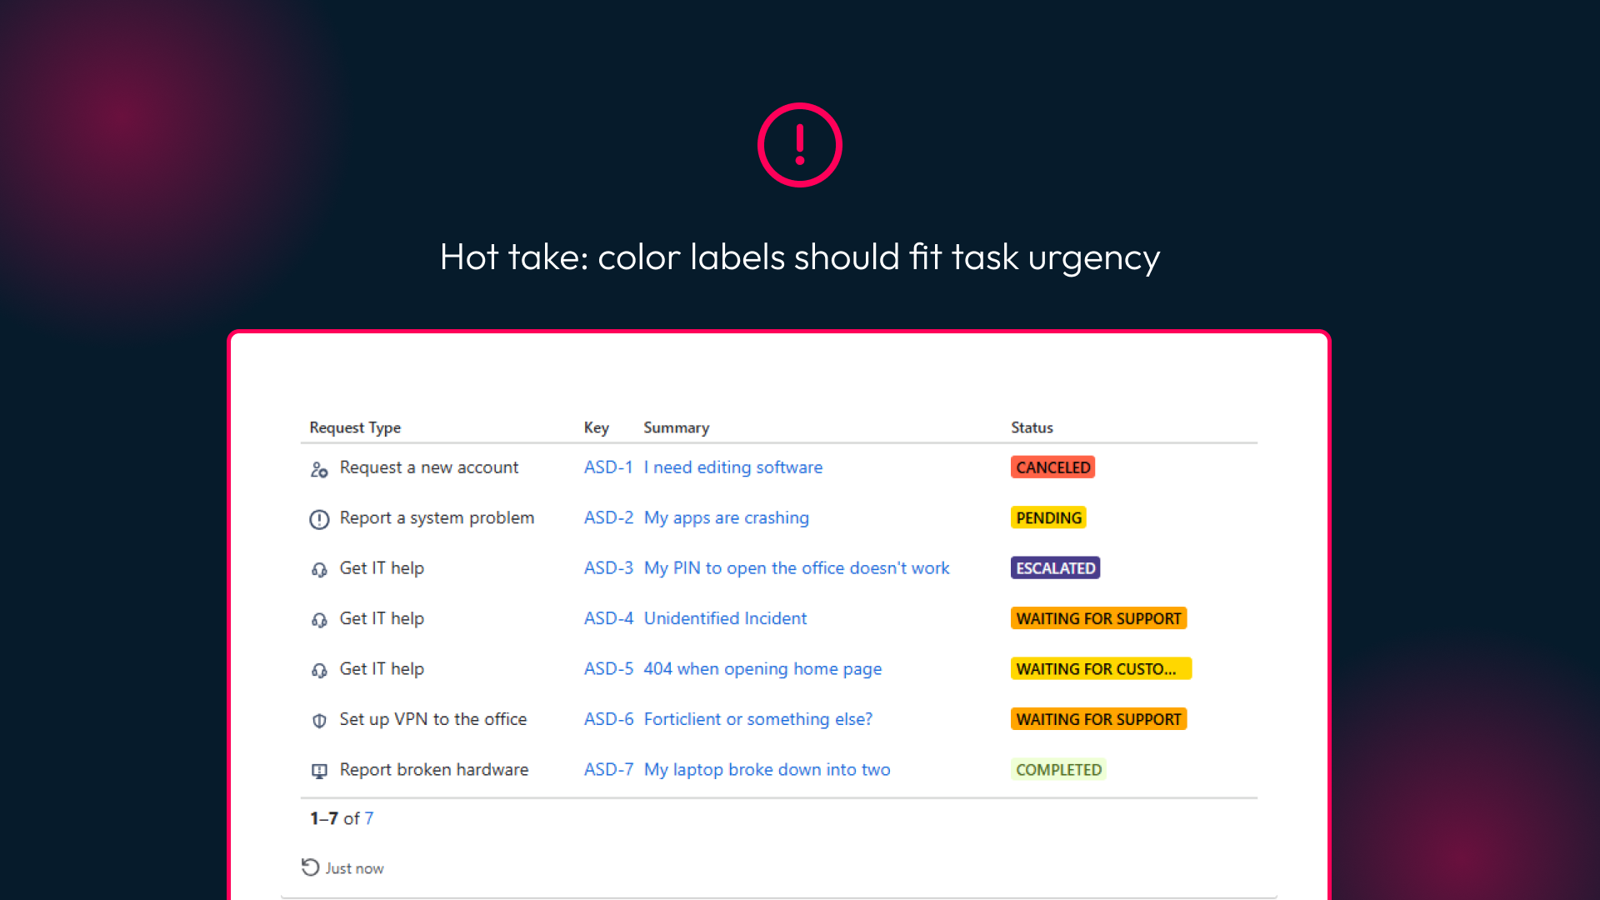Click 'Report a system problem' text
The image size is (1600, 900).
pos(437,518)
